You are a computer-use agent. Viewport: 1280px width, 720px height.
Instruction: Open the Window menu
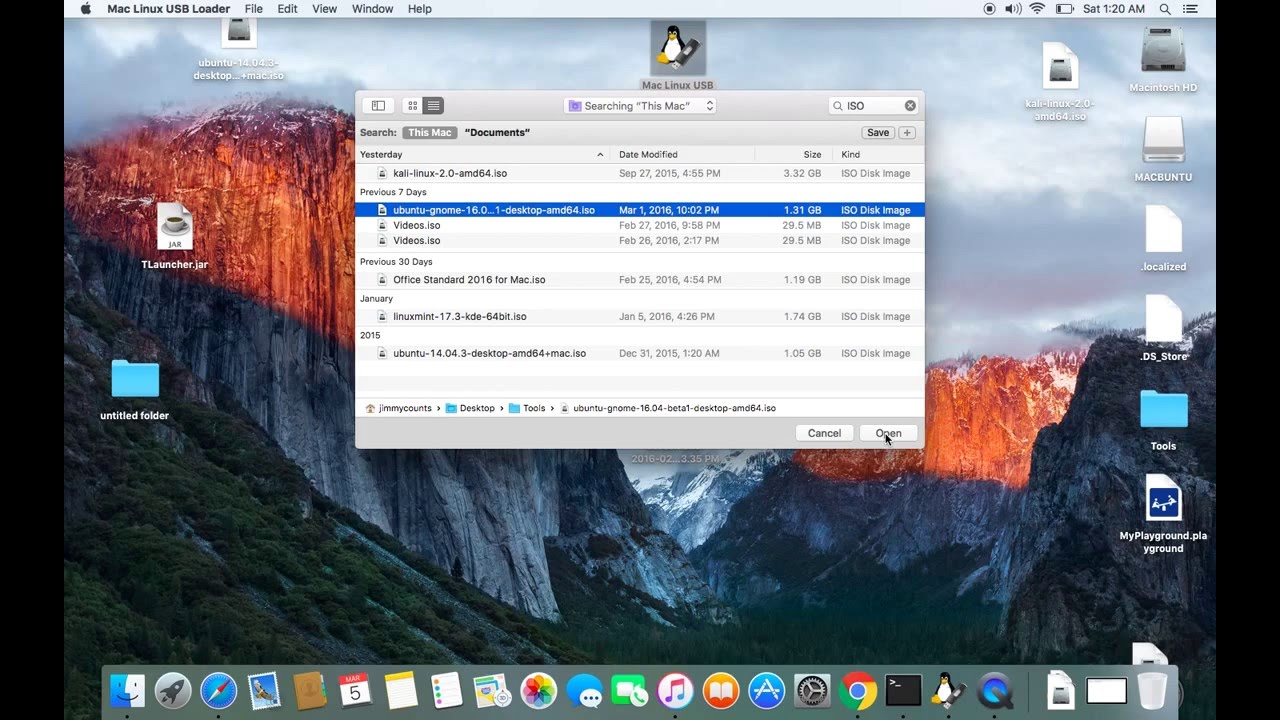tap(372, 9)
